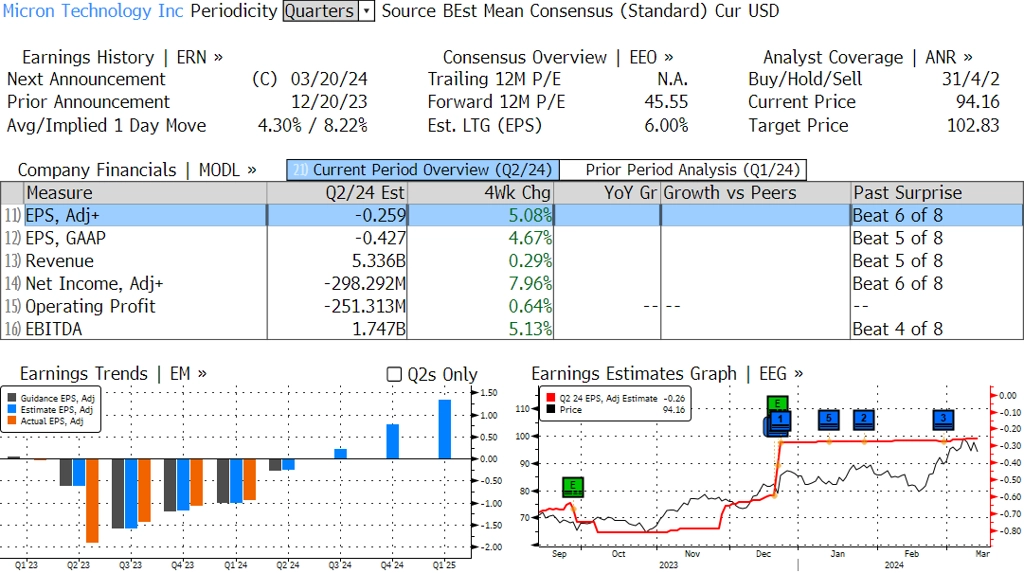Click Buy/Hold/Sell value 31/4/2
This screenshot has height=573, width=1024.
point(970,79)
